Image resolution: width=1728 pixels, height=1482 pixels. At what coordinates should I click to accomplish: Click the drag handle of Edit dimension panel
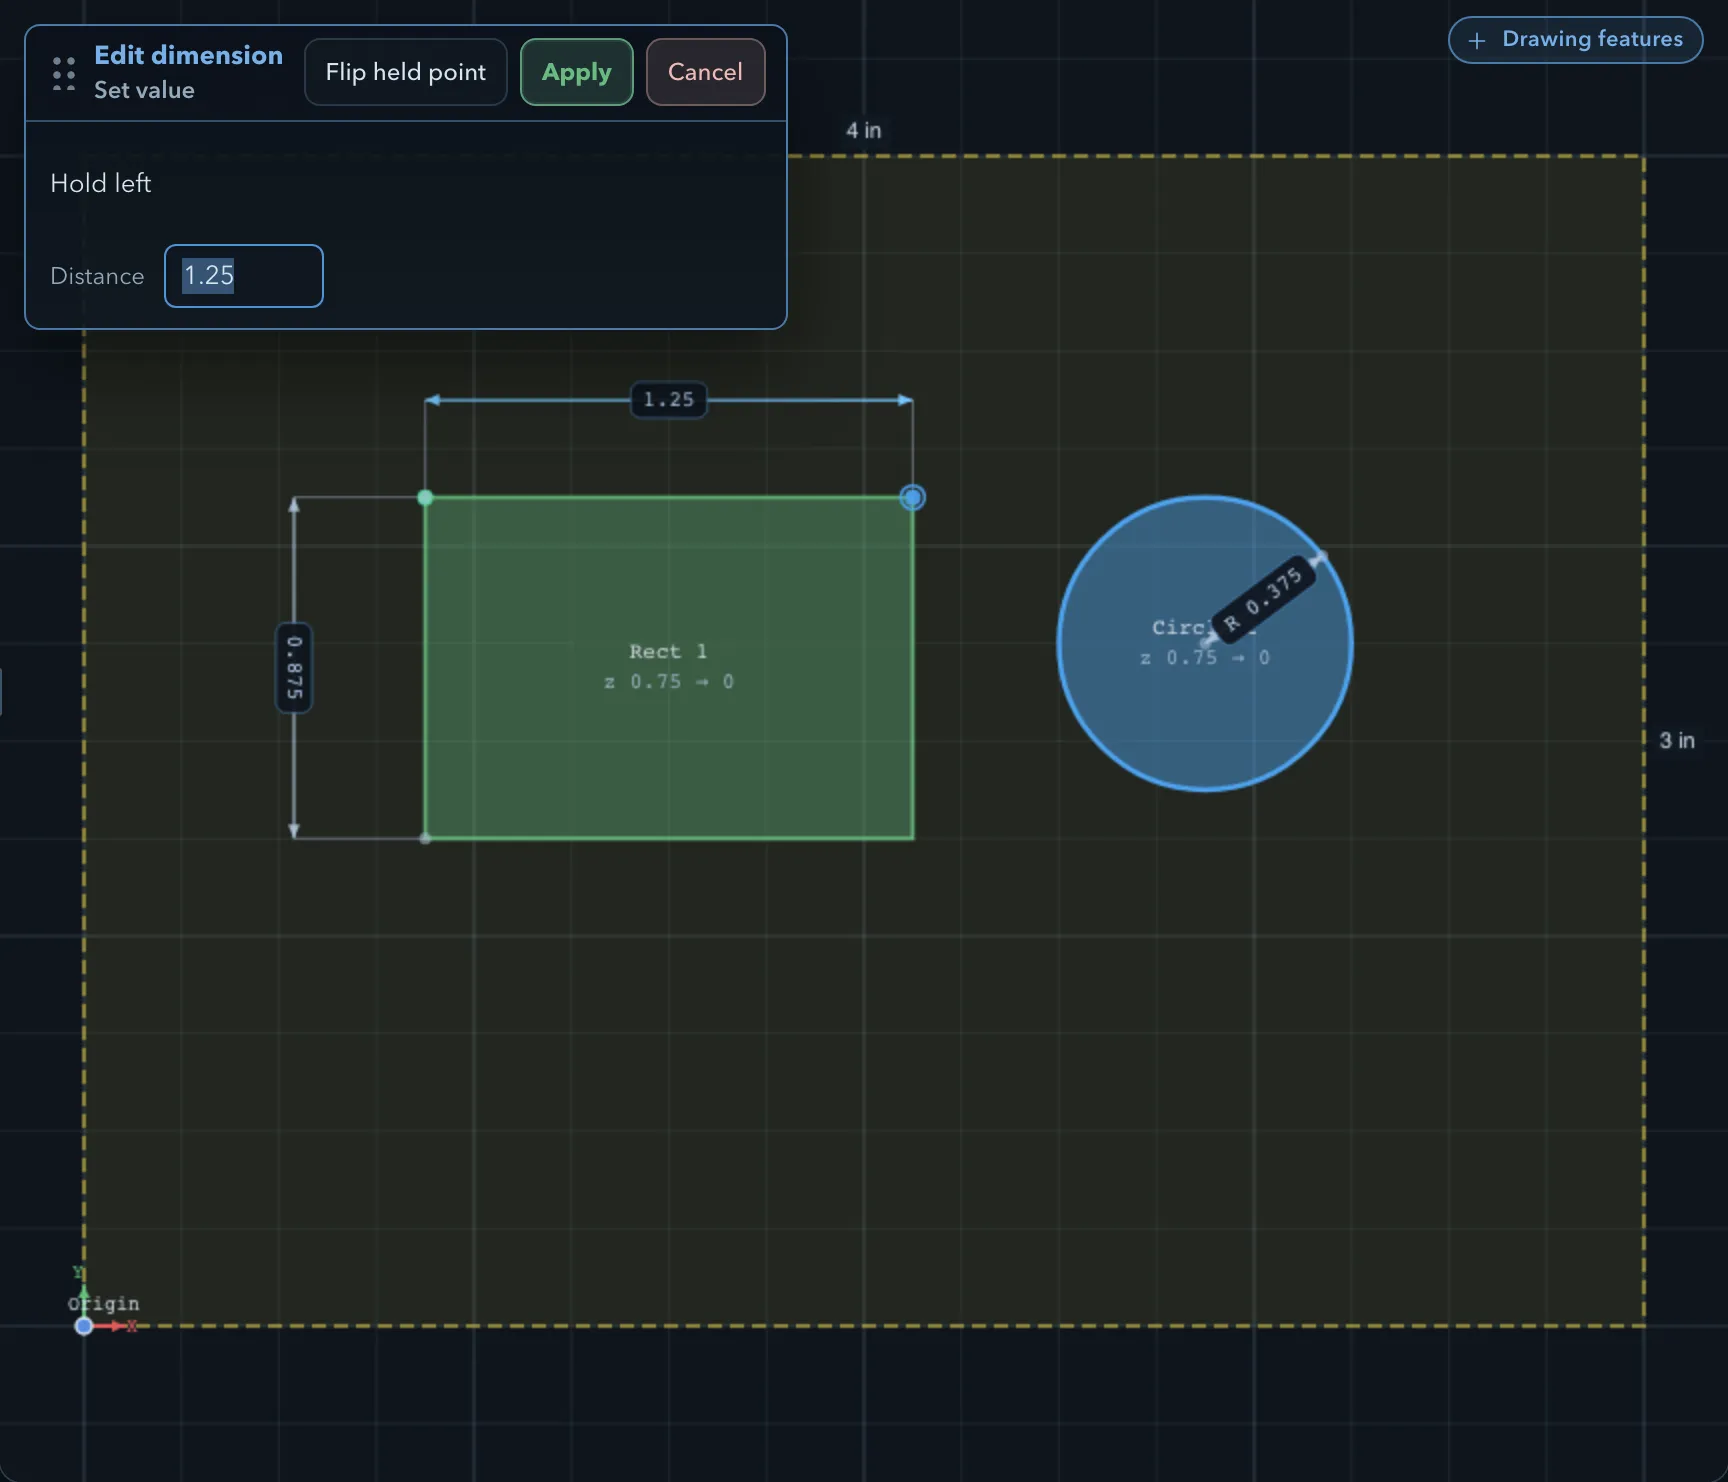(x=64, y=74)
